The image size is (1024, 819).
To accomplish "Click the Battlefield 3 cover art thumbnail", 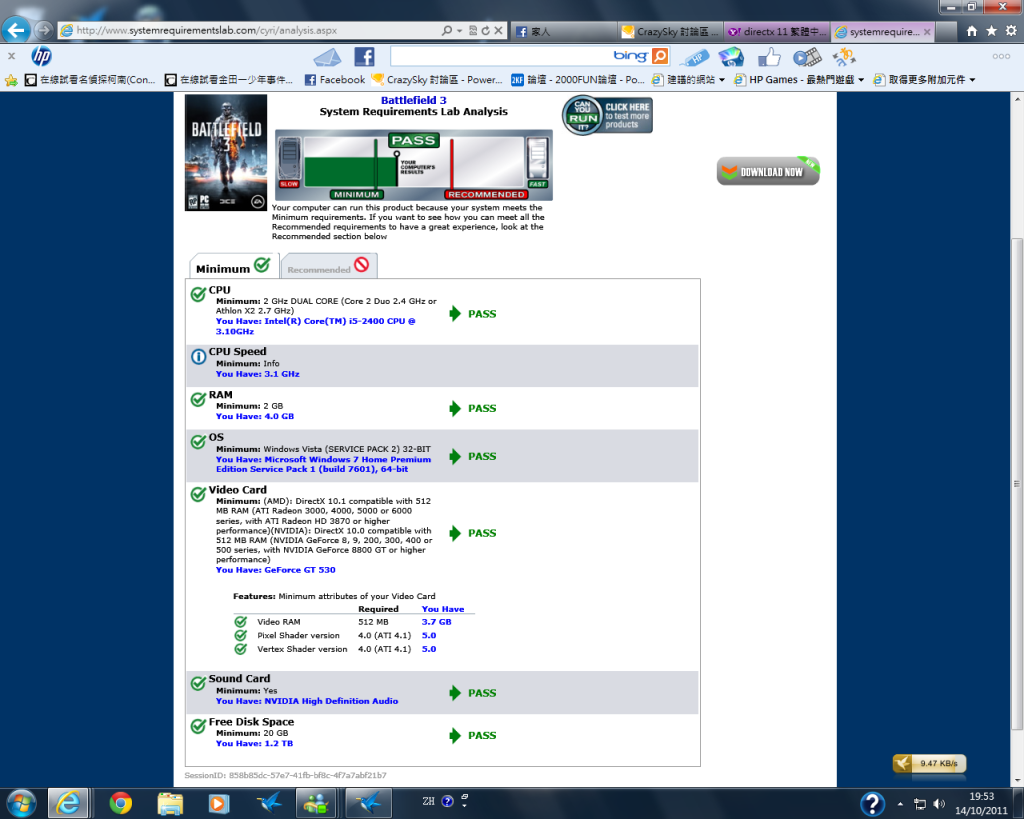I will click(x=227, y=152).
